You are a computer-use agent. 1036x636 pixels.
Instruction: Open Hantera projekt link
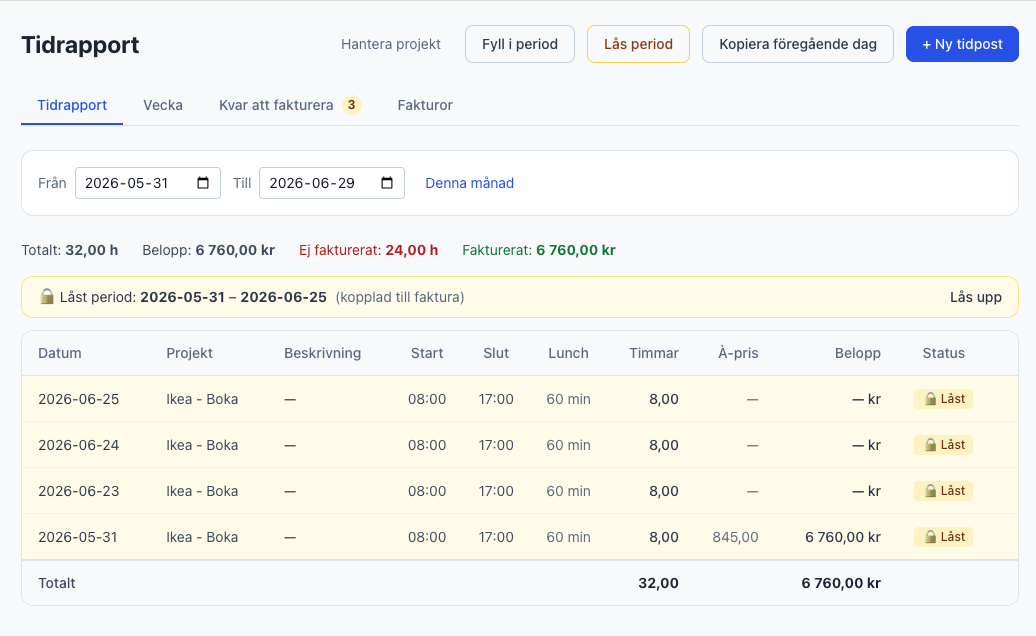(390, 44)
